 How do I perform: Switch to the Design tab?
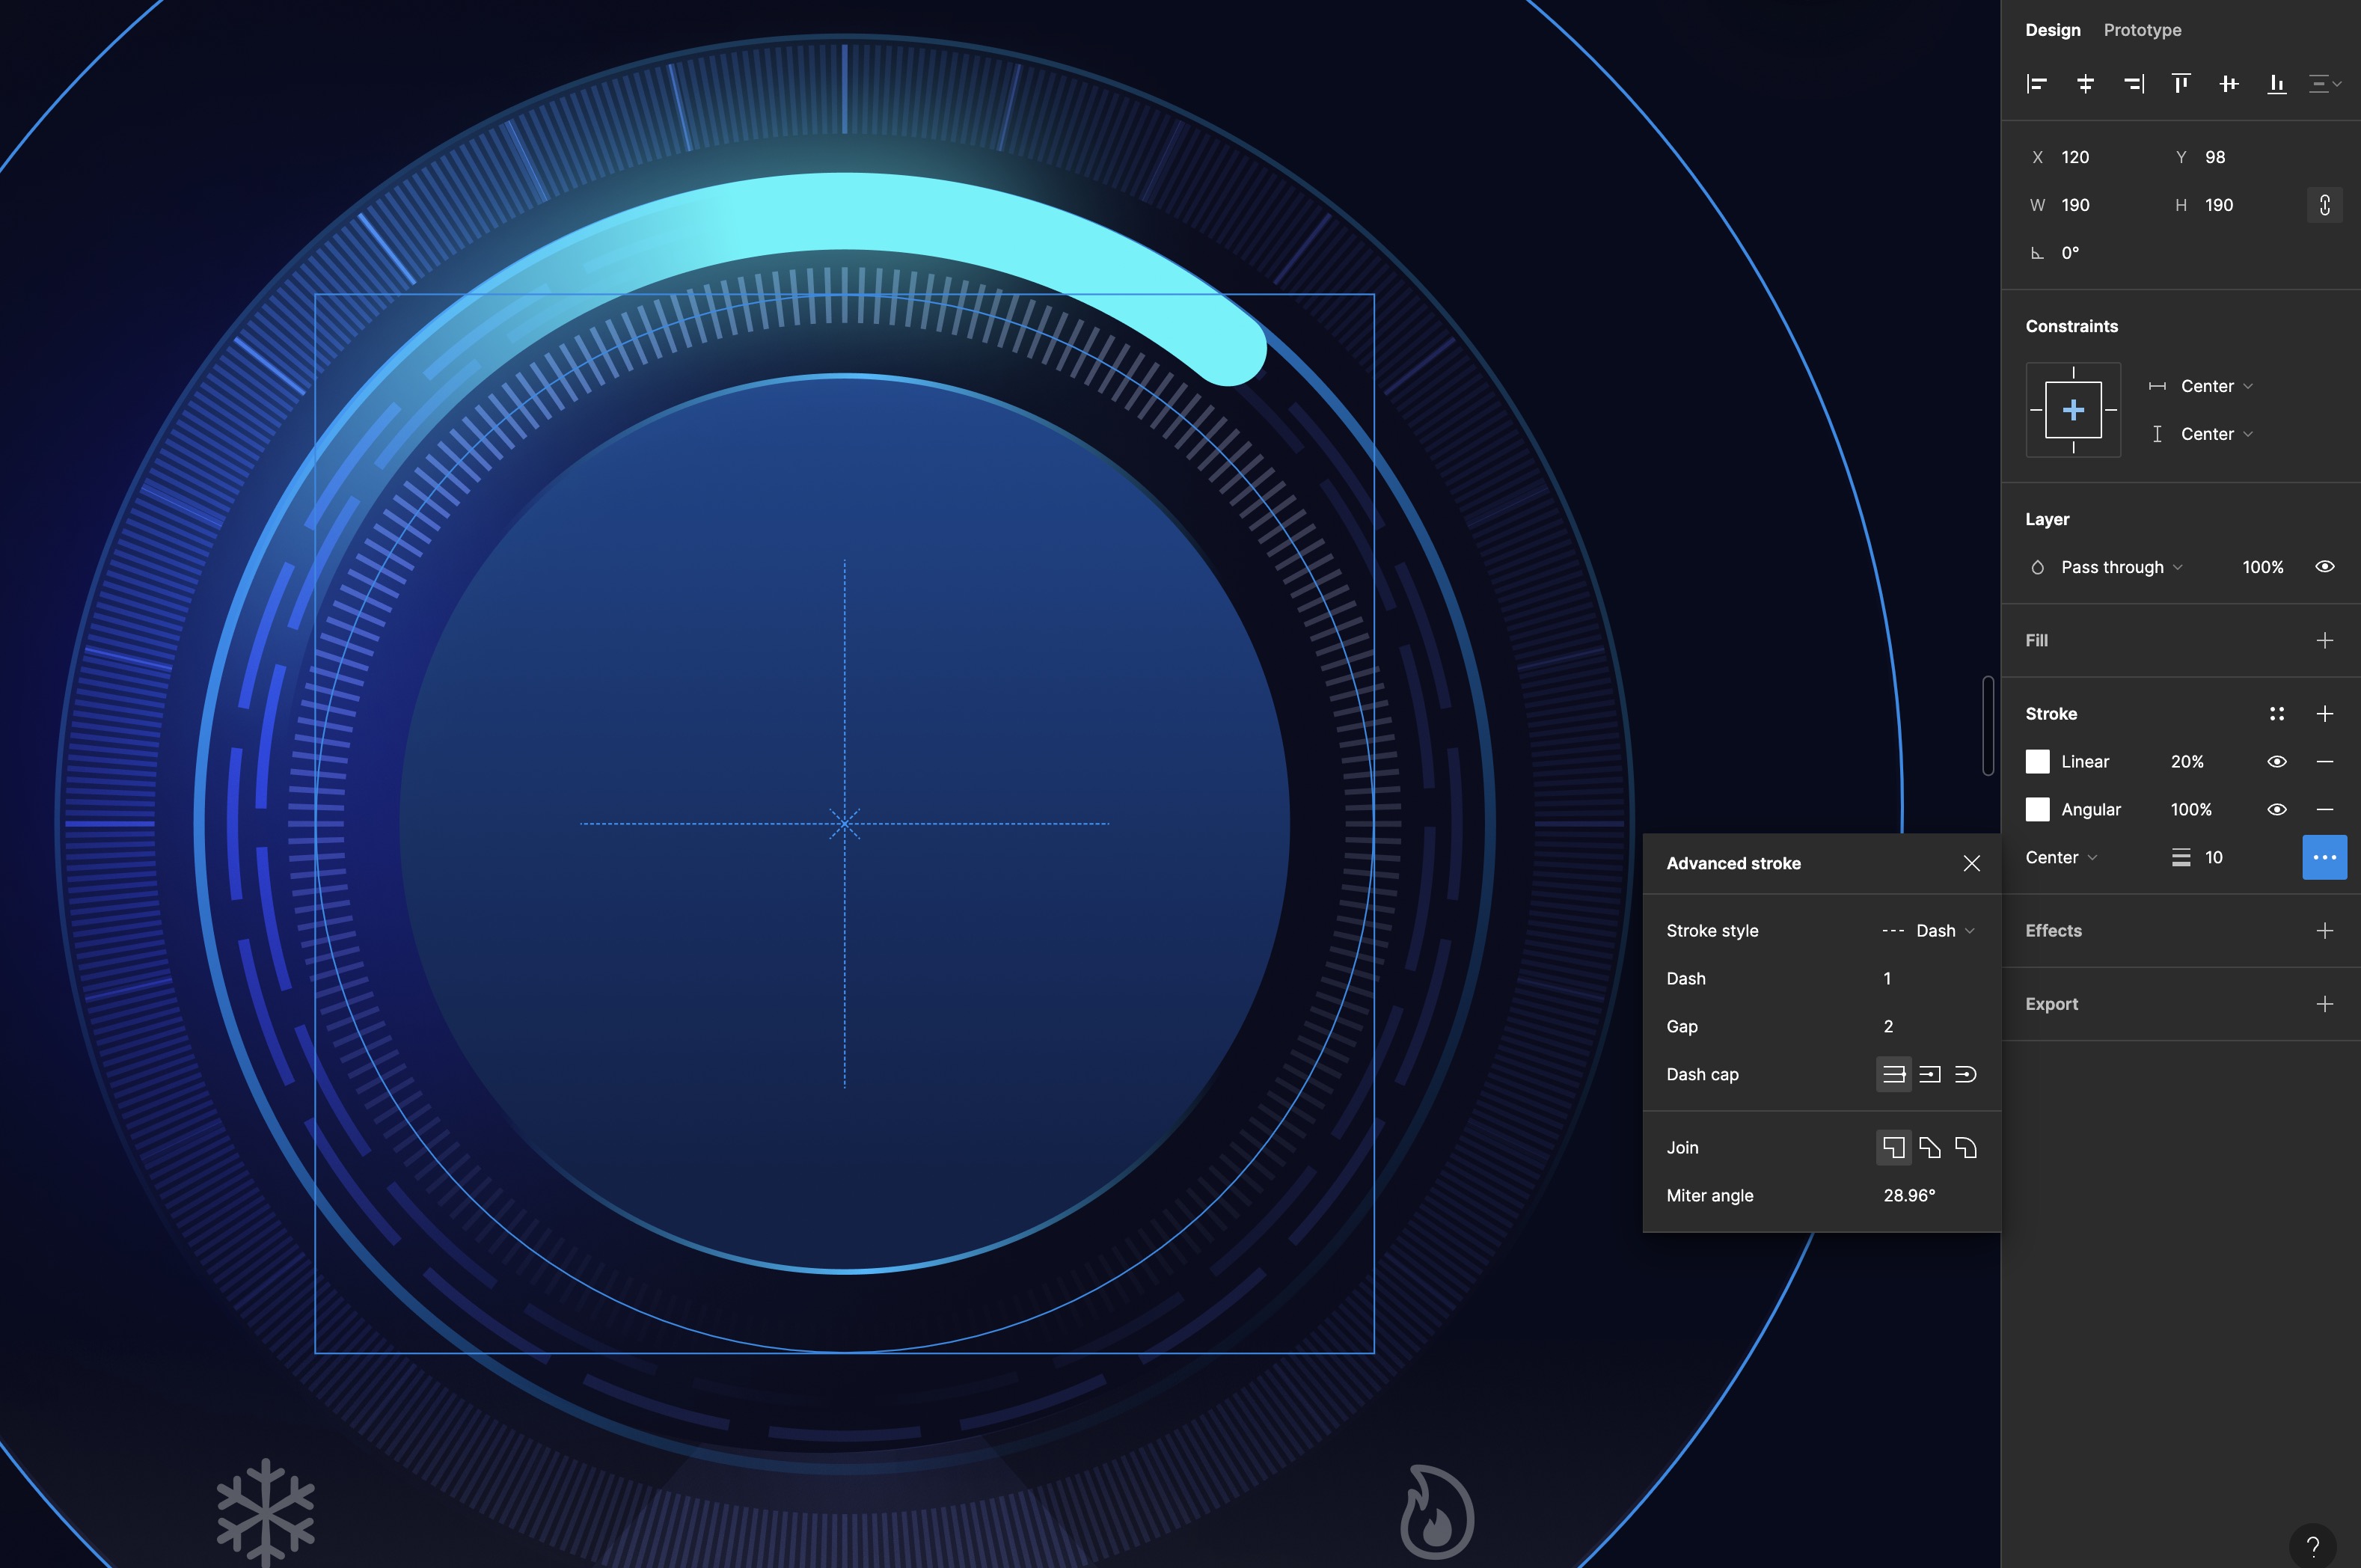[x=2053, y=30]
